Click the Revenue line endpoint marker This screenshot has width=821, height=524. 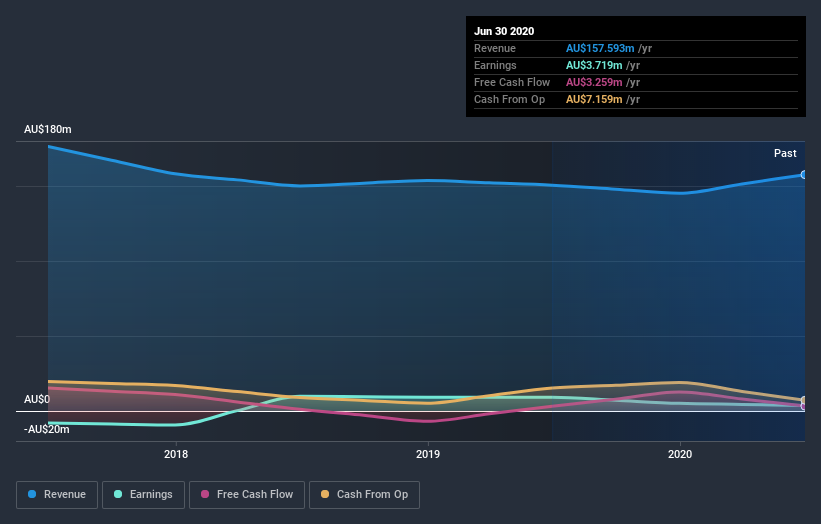804,175
